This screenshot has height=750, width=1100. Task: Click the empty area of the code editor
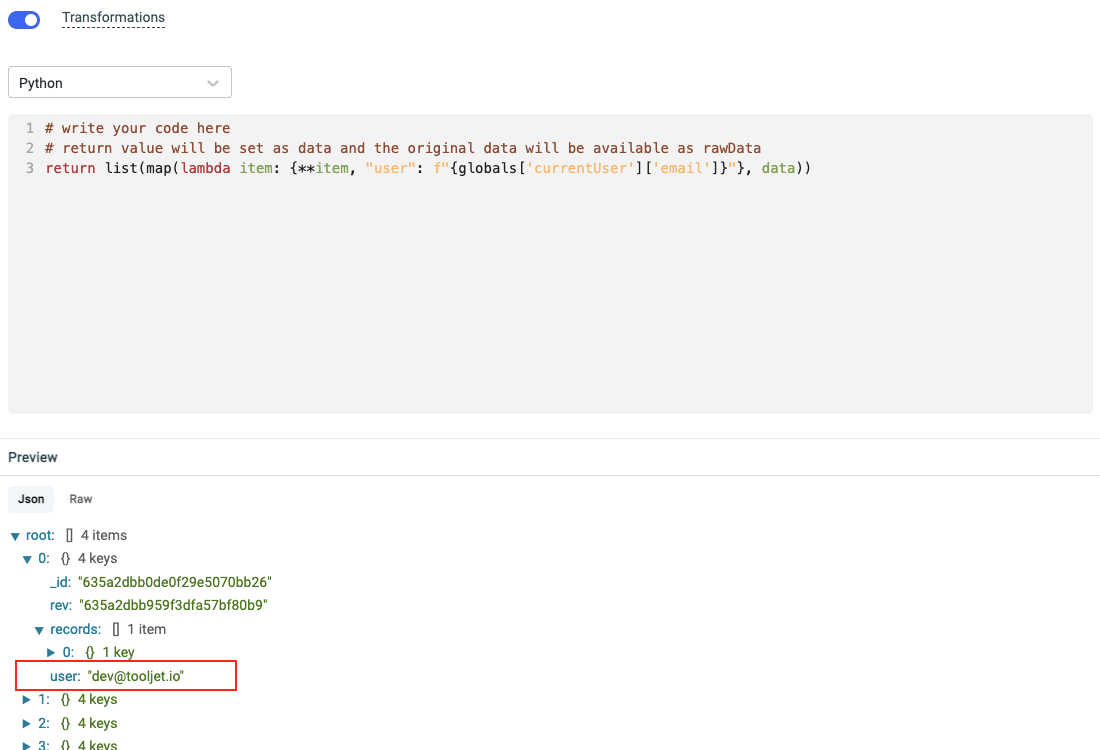(x=550, y=300)
